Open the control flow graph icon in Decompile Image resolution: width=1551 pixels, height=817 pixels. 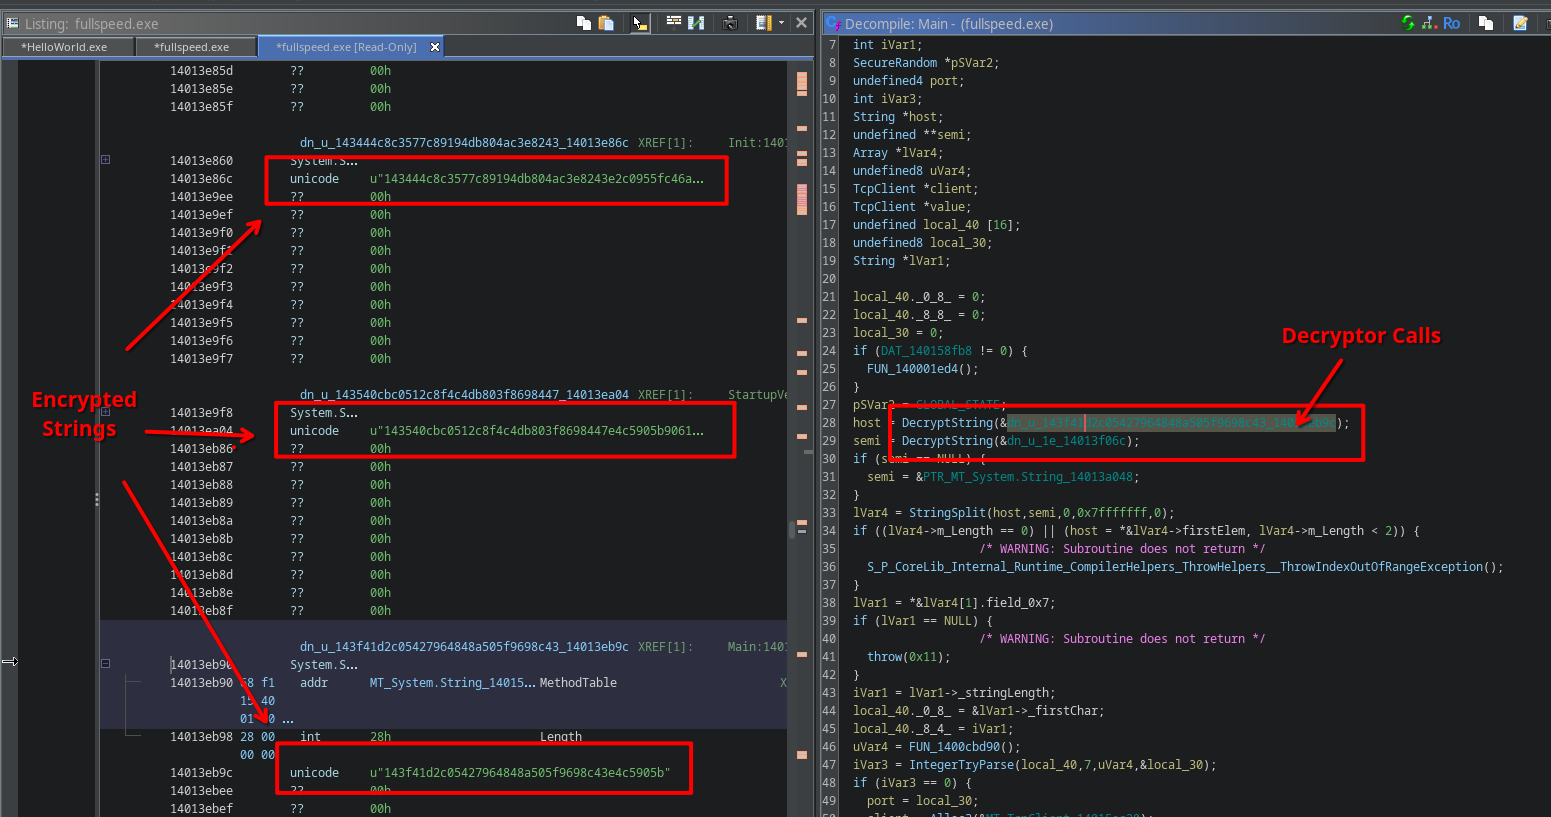pos(1429,23)
